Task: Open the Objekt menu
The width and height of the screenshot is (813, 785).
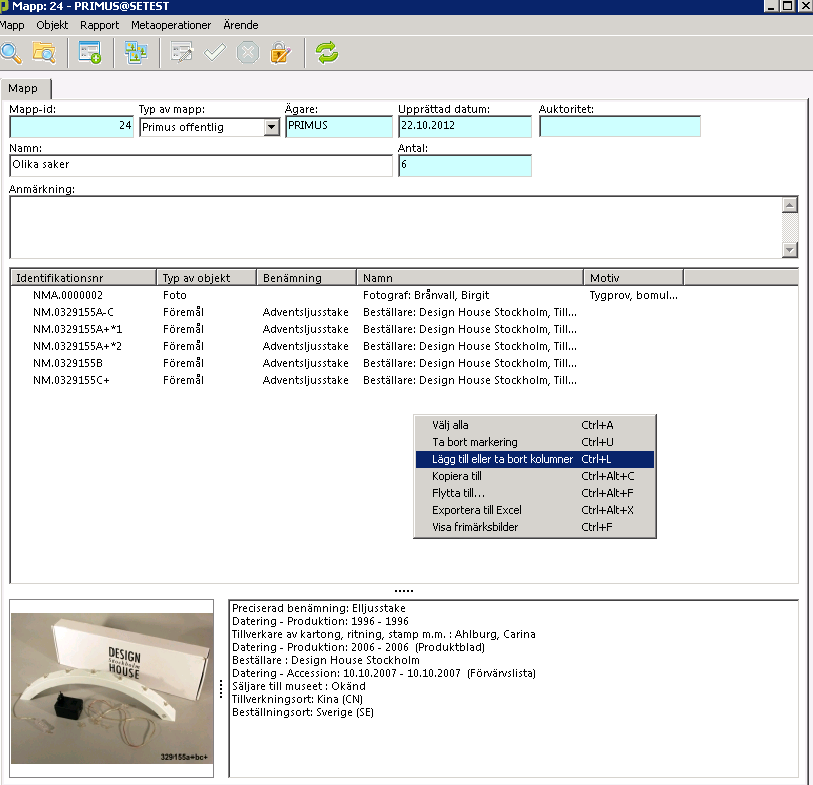Action: click(x=52, y=25)
